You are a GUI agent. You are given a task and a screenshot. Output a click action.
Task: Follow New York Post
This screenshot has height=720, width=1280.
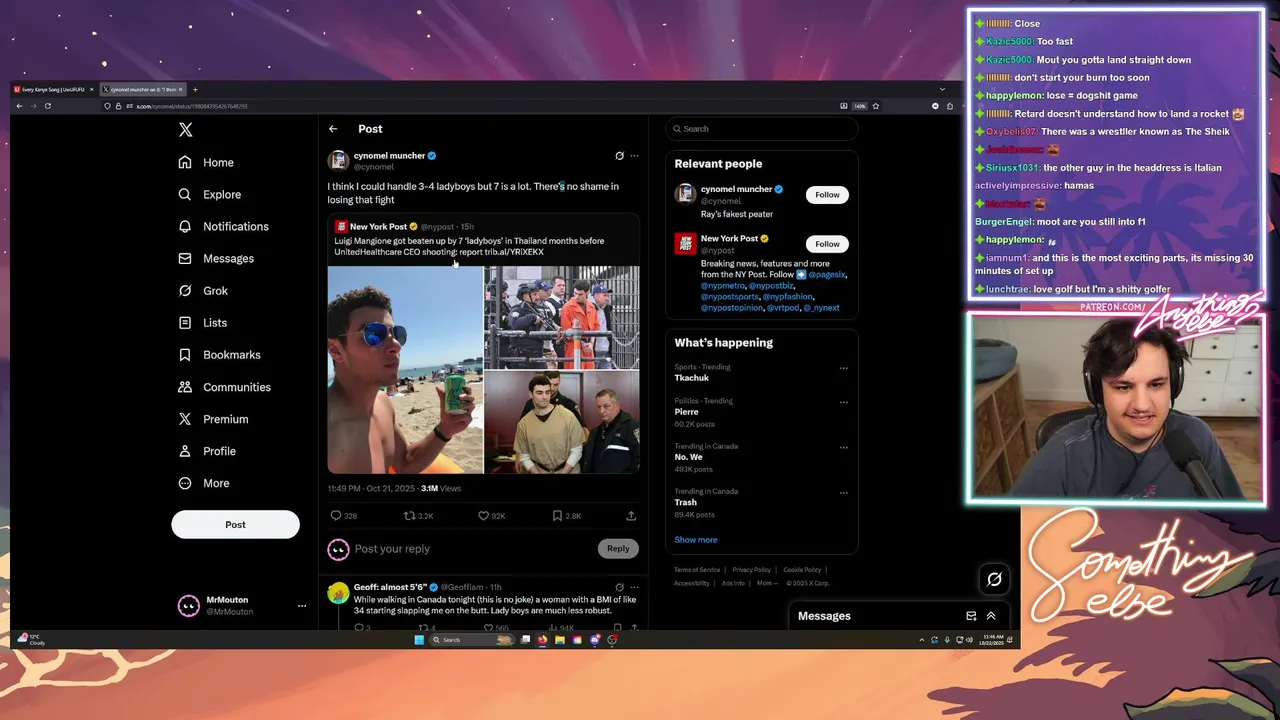pyautogui.click(x=827, y=244)
